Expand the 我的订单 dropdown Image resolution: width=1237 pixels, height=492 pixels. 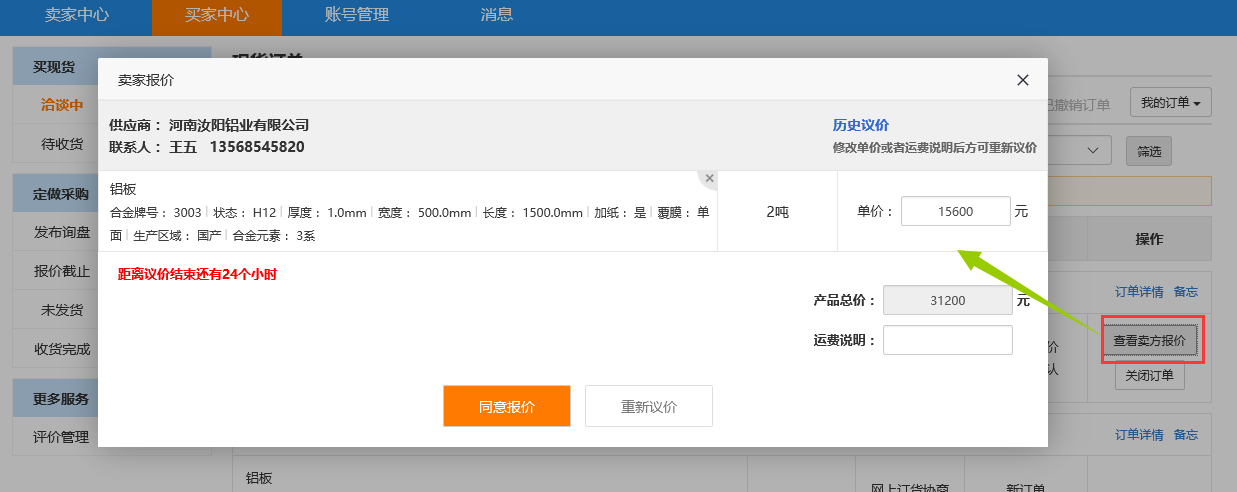pos(1170,102)
